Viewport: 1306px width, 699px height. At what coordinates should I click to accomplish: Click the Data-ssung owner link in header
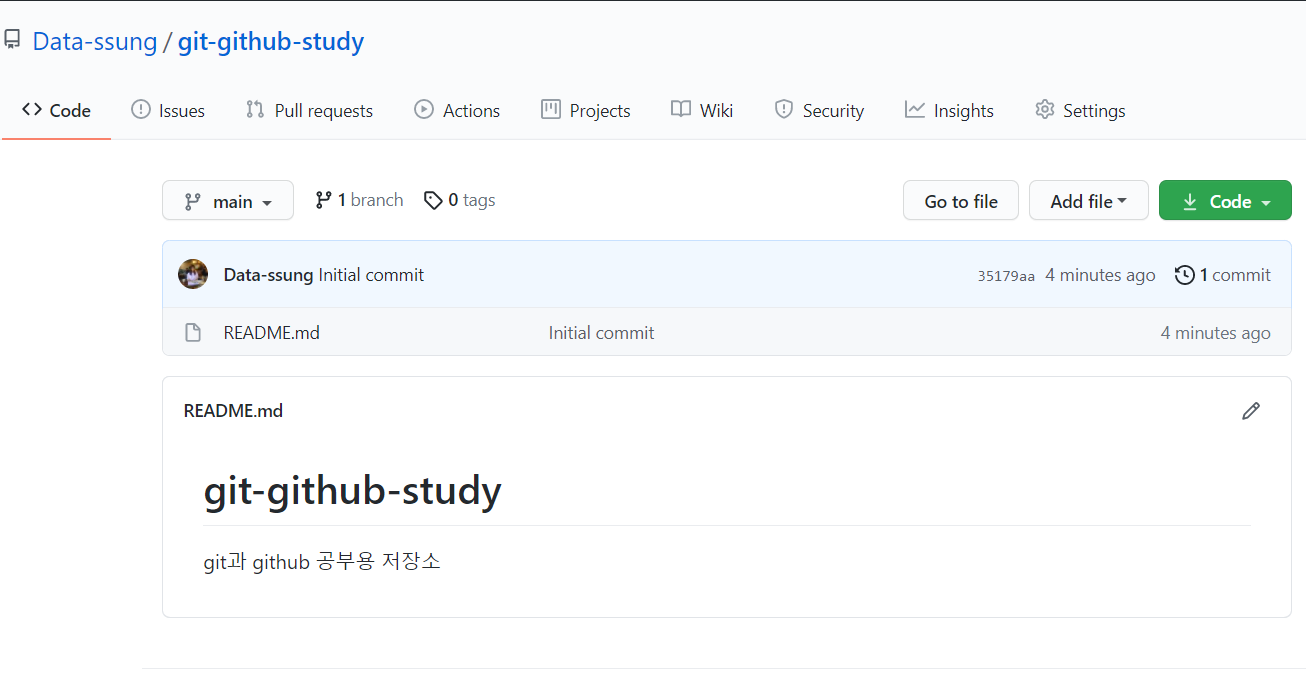[x=95, y=42]
